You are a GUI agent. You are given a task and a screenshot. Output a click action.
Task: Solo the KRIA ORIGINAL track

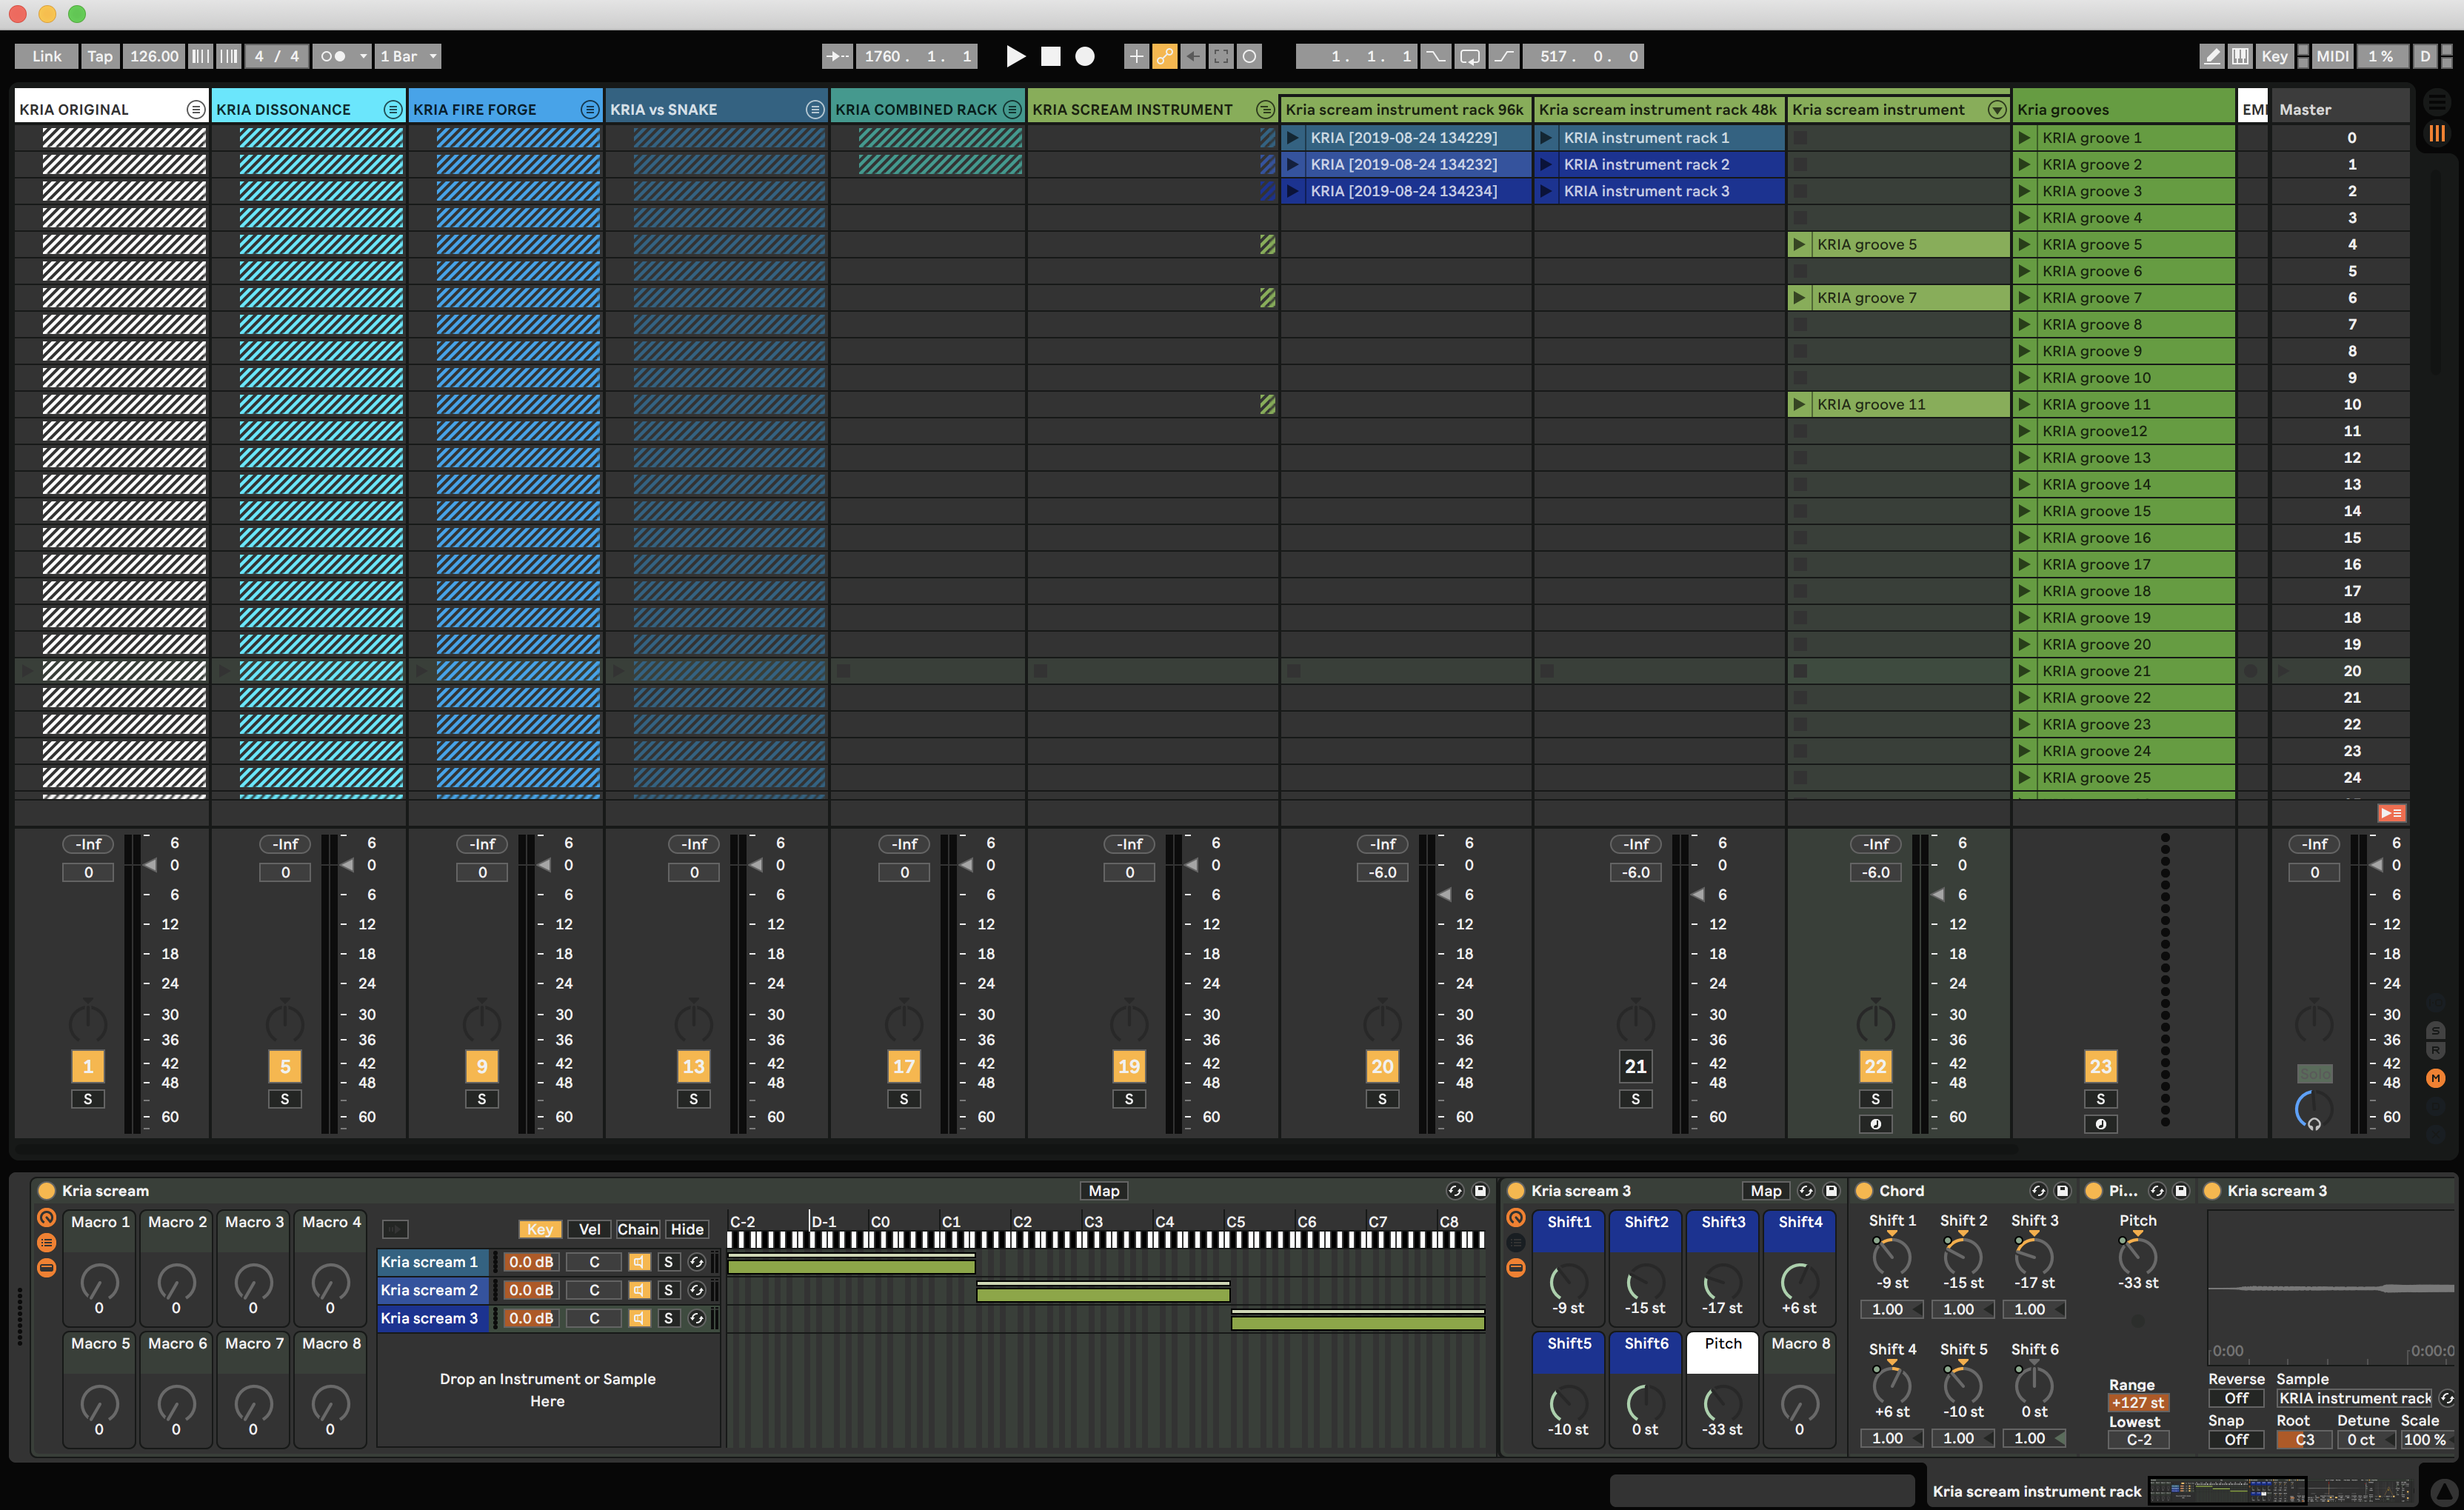88,1099
